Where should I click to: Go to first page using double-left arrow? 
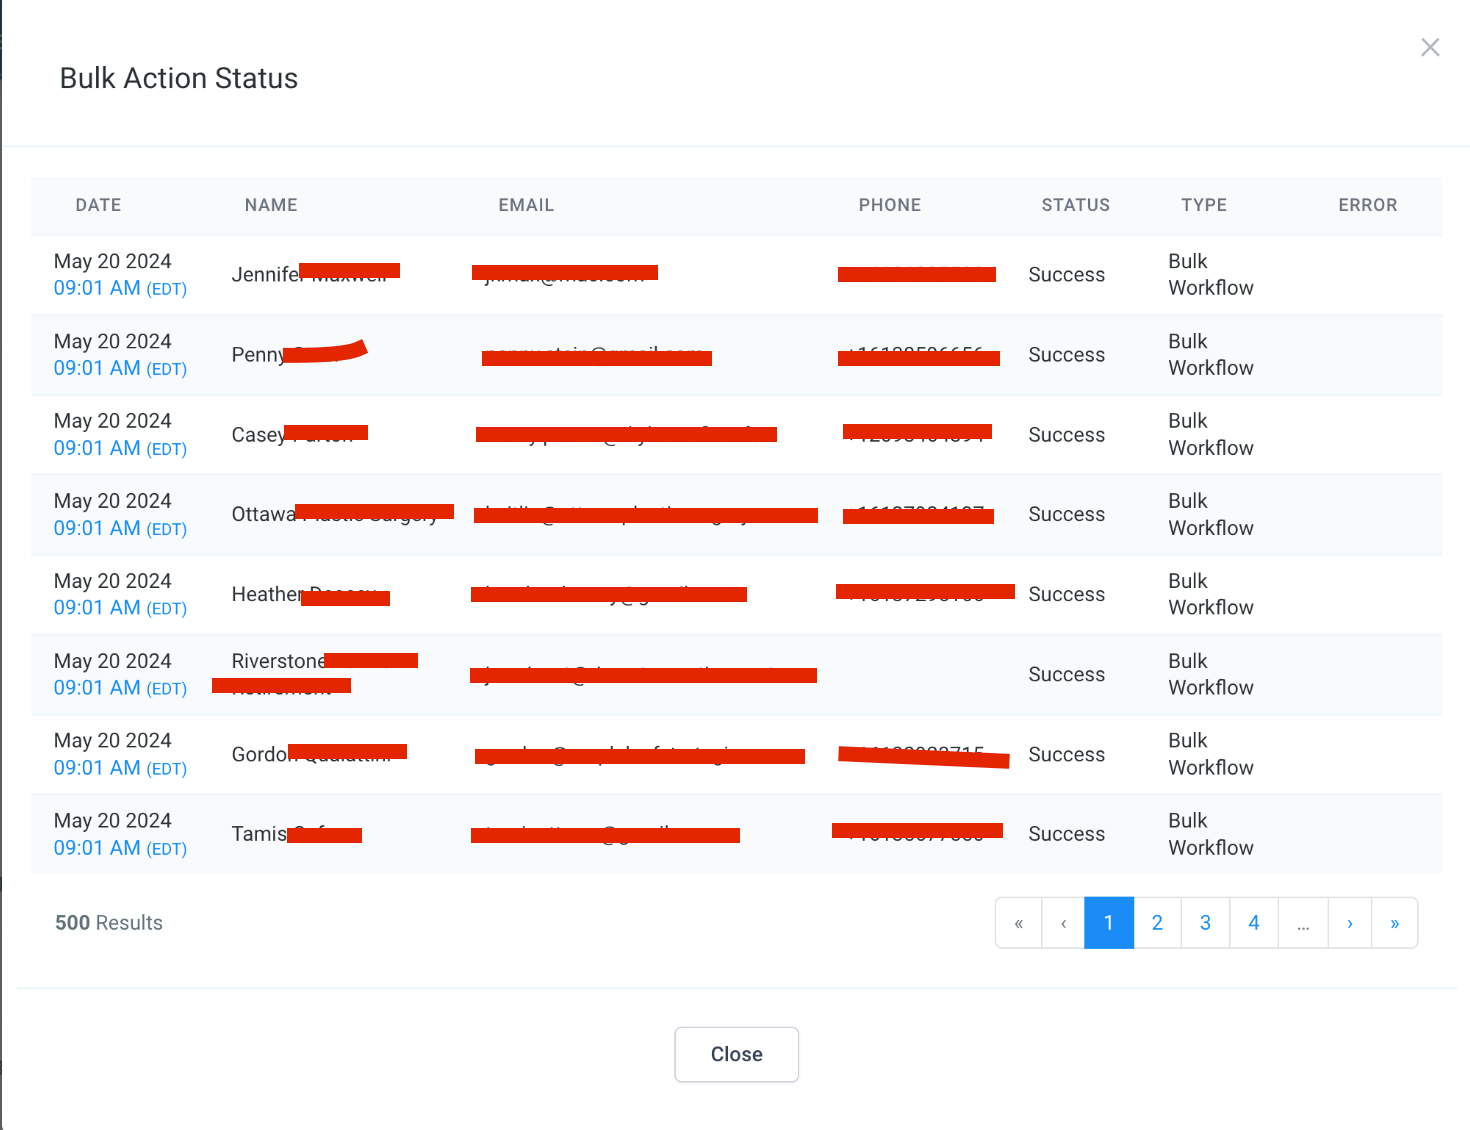click(1018, 923)
